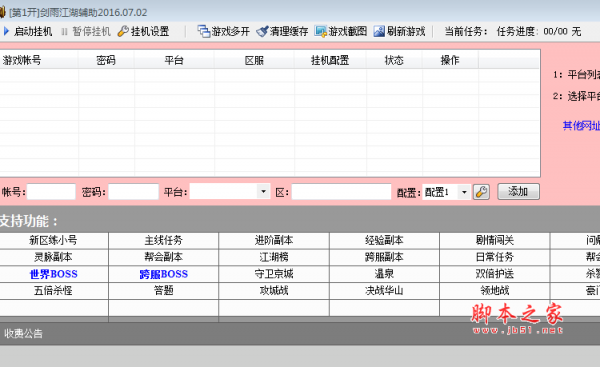600x367 pixels.
Task: Click the 答题 cell
Action: [x=164, y=290]
